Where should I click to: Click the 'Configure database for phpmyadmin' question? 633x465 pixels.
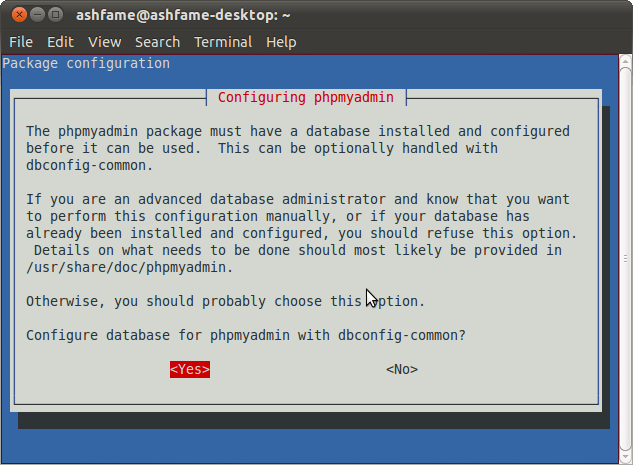coord(245,335)
